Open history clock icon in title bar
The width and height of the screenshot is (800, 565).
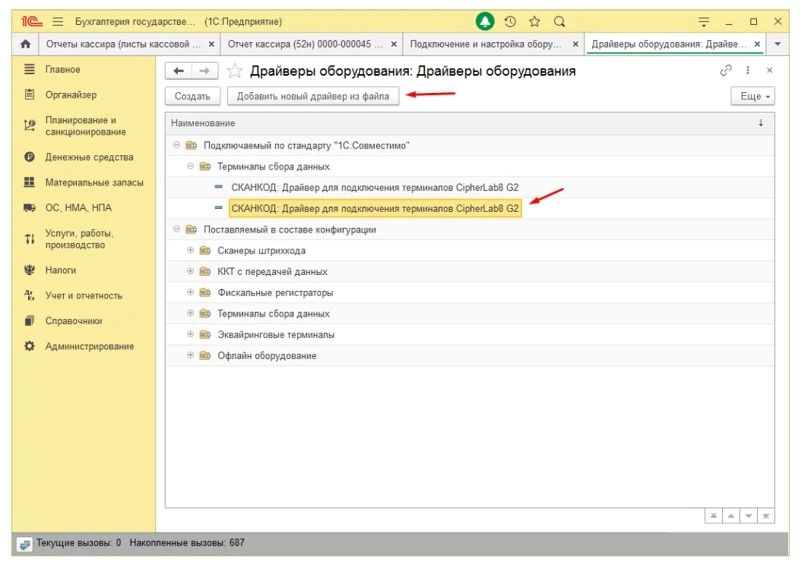click(510, 21)
